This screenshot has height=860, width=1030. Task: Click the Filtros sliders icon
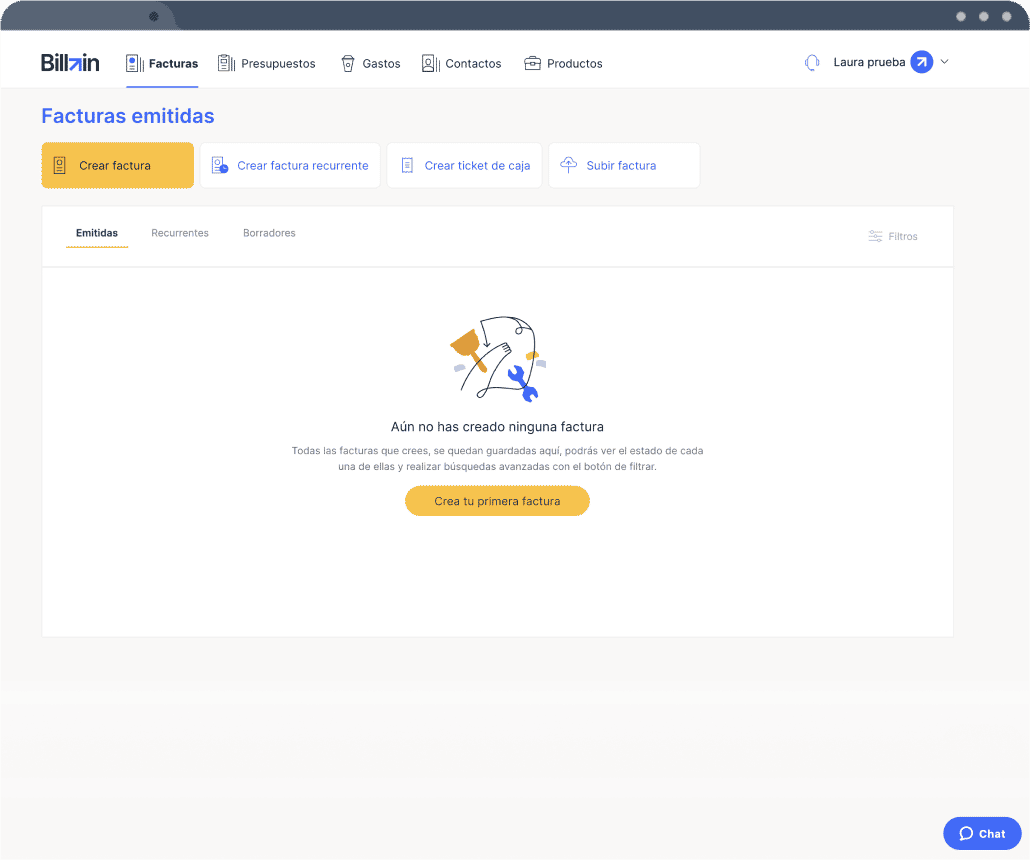click(876, 237)
